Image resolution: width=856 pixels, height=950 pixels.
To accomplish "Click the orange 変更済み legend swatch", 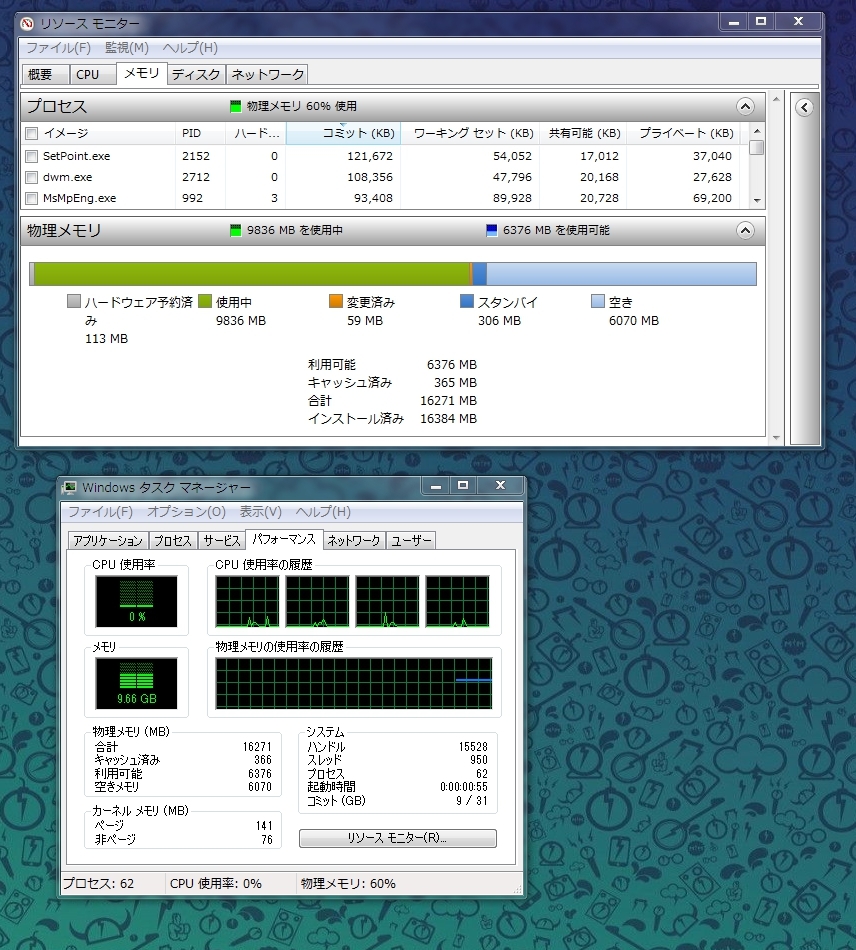I will pos(336,301).
